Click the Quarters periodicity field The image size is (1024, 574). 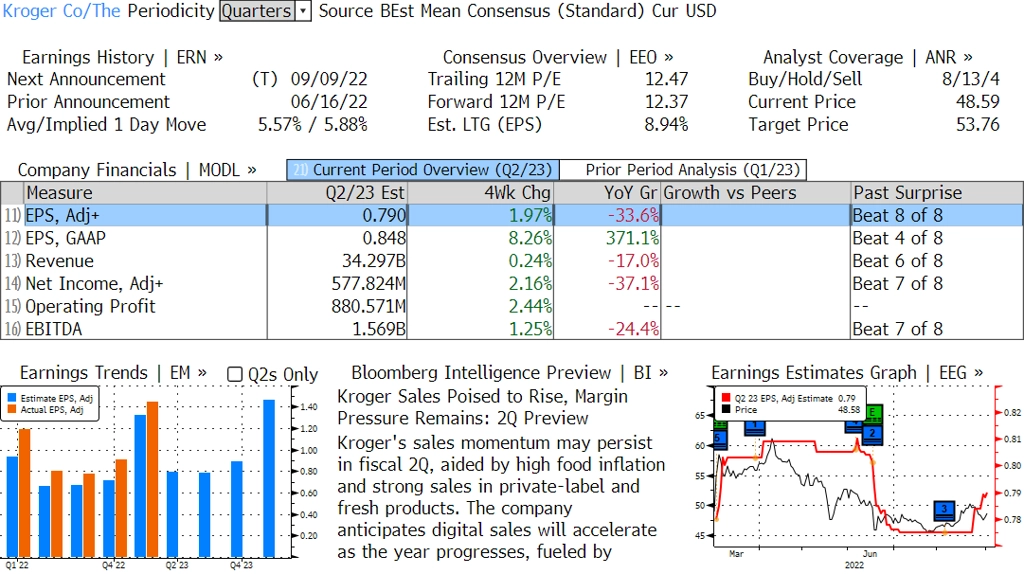tap(257, 11)
